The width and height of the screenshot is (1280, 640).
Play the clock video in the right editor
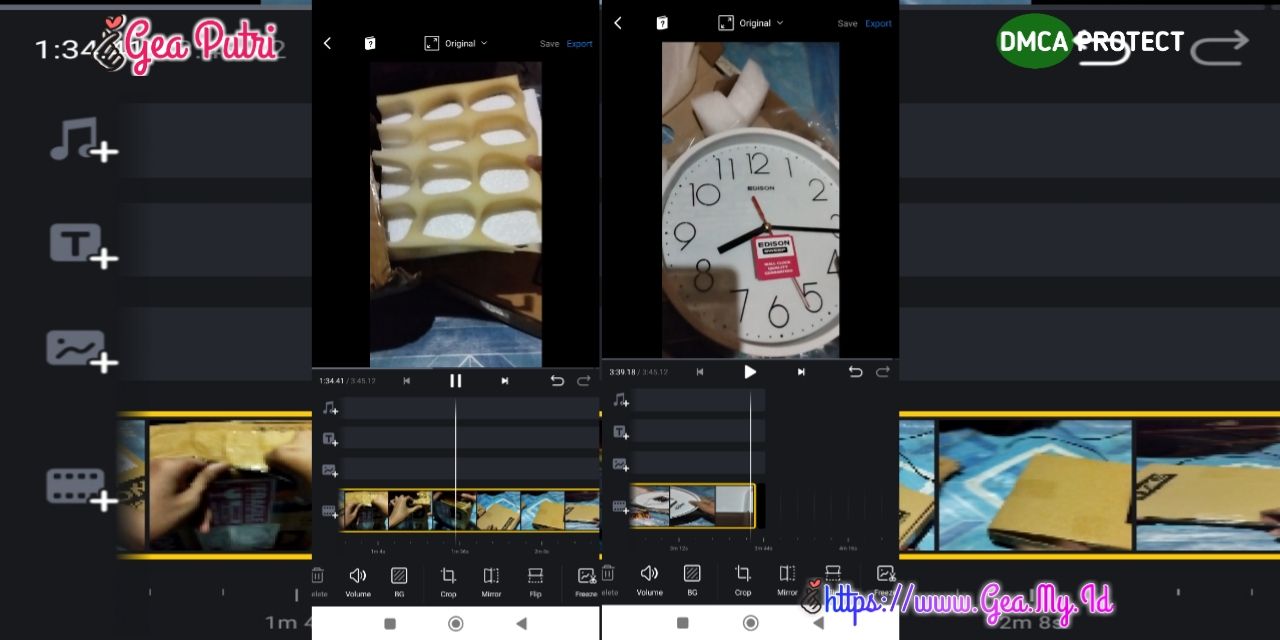pyautogui.click(x=750, y=371)
